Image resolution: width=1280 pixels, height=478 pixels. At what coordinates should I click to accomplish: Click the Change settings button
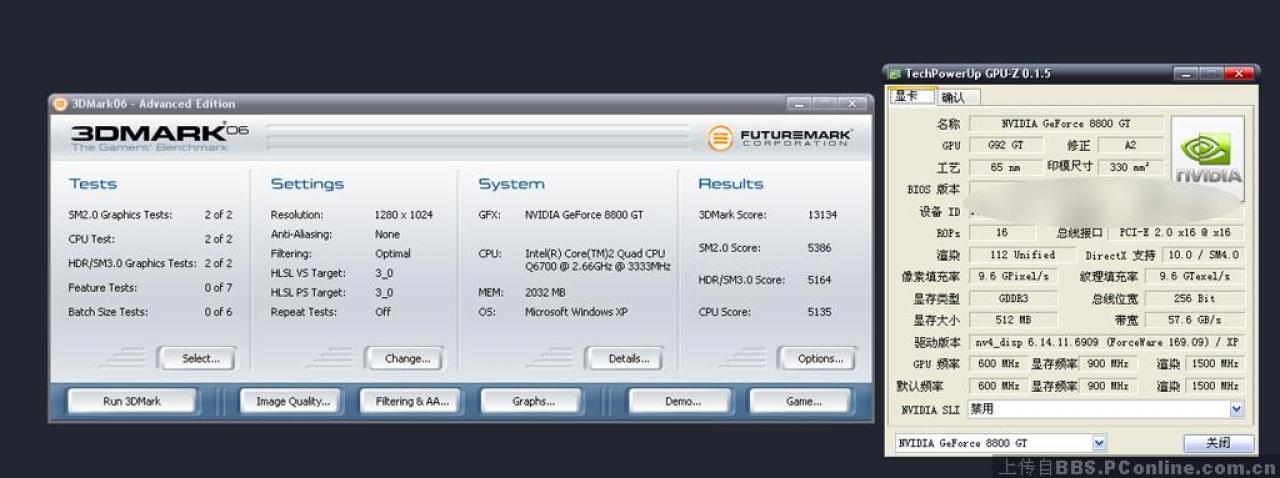(403, 358)
